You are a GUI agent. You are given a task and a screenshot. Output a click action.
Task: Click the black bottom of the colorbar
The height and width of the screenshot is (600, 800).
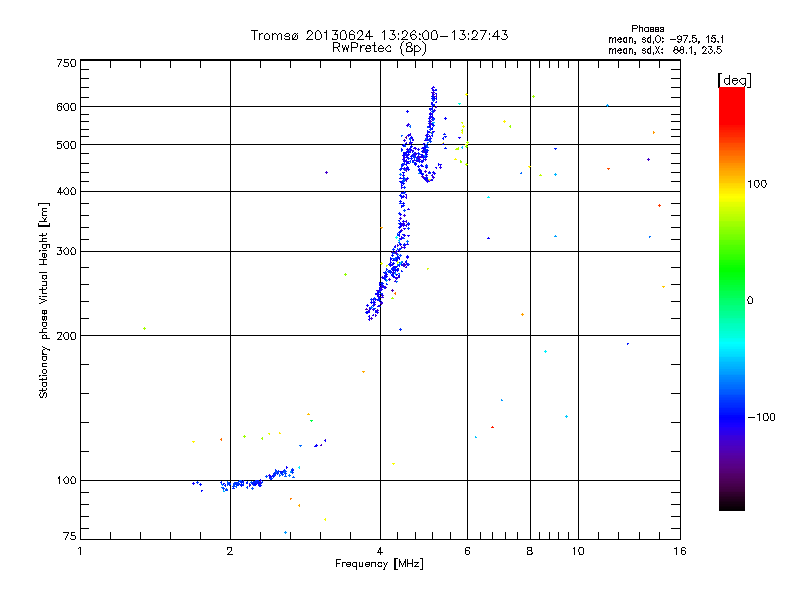tap(732, 503)
